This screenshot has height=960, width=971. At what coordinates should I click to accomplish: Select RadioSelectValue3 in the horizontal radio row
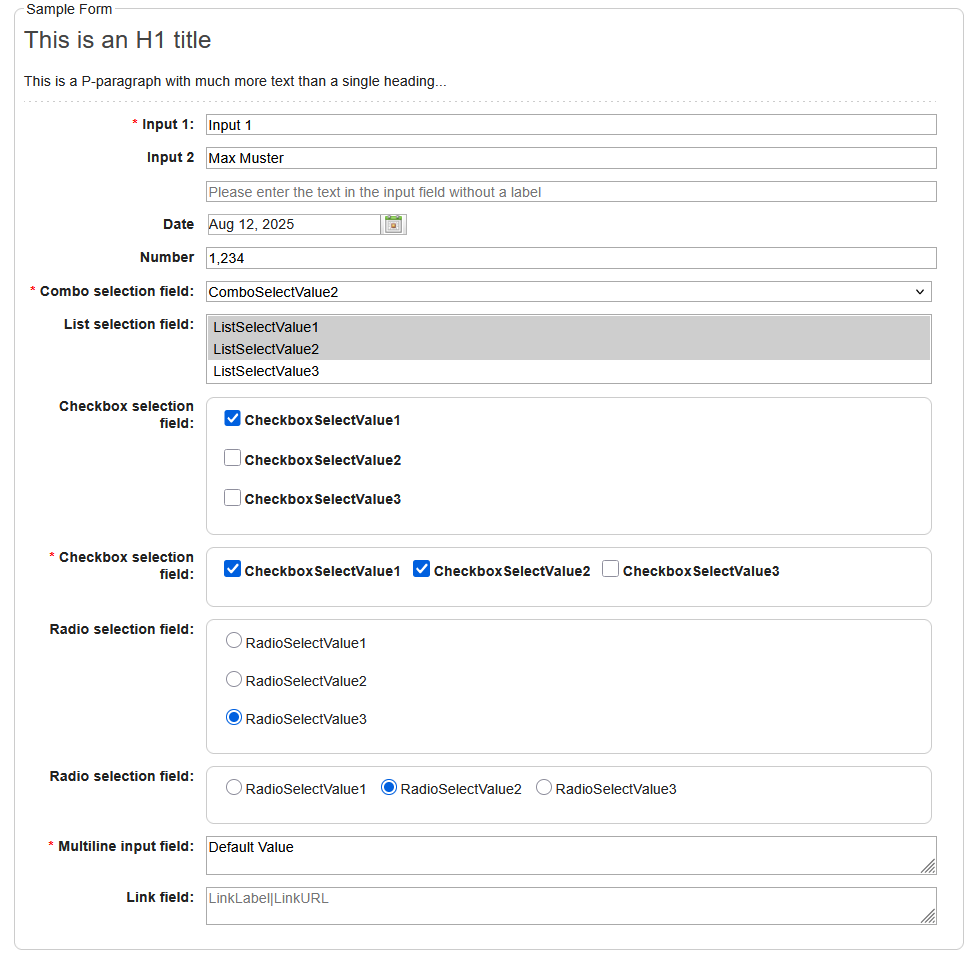544,788
